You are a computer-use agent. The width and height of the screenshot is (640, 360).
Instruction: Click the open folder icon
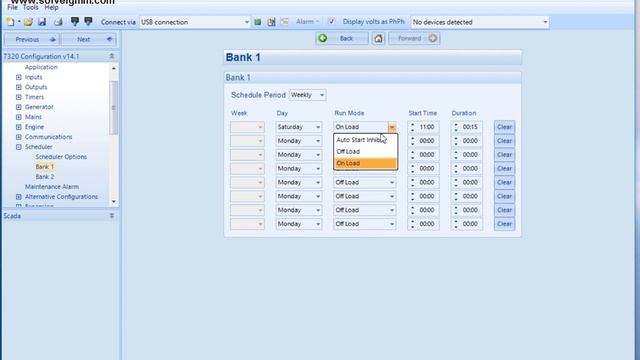coord(28,22)
